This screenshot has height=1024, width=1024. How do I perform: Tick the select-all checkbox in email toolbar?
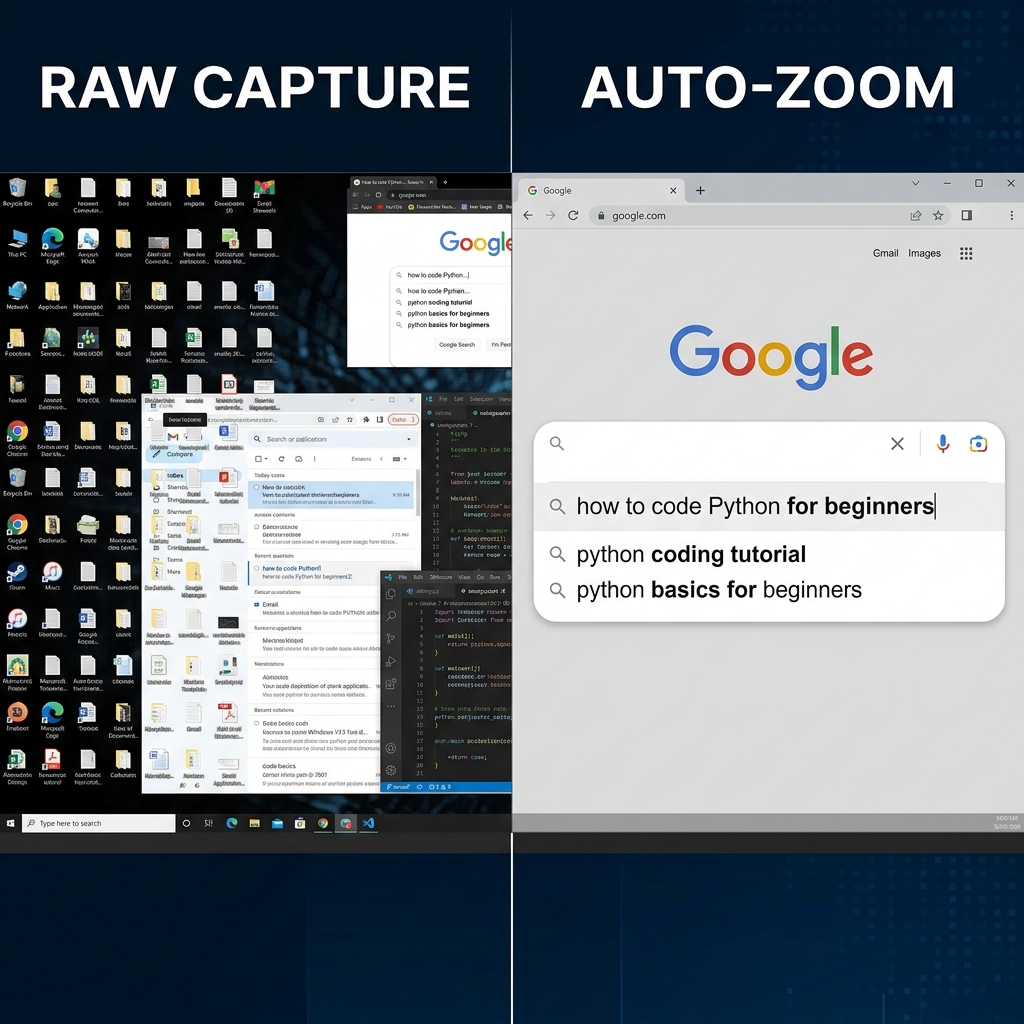click(x=258, y=459)
